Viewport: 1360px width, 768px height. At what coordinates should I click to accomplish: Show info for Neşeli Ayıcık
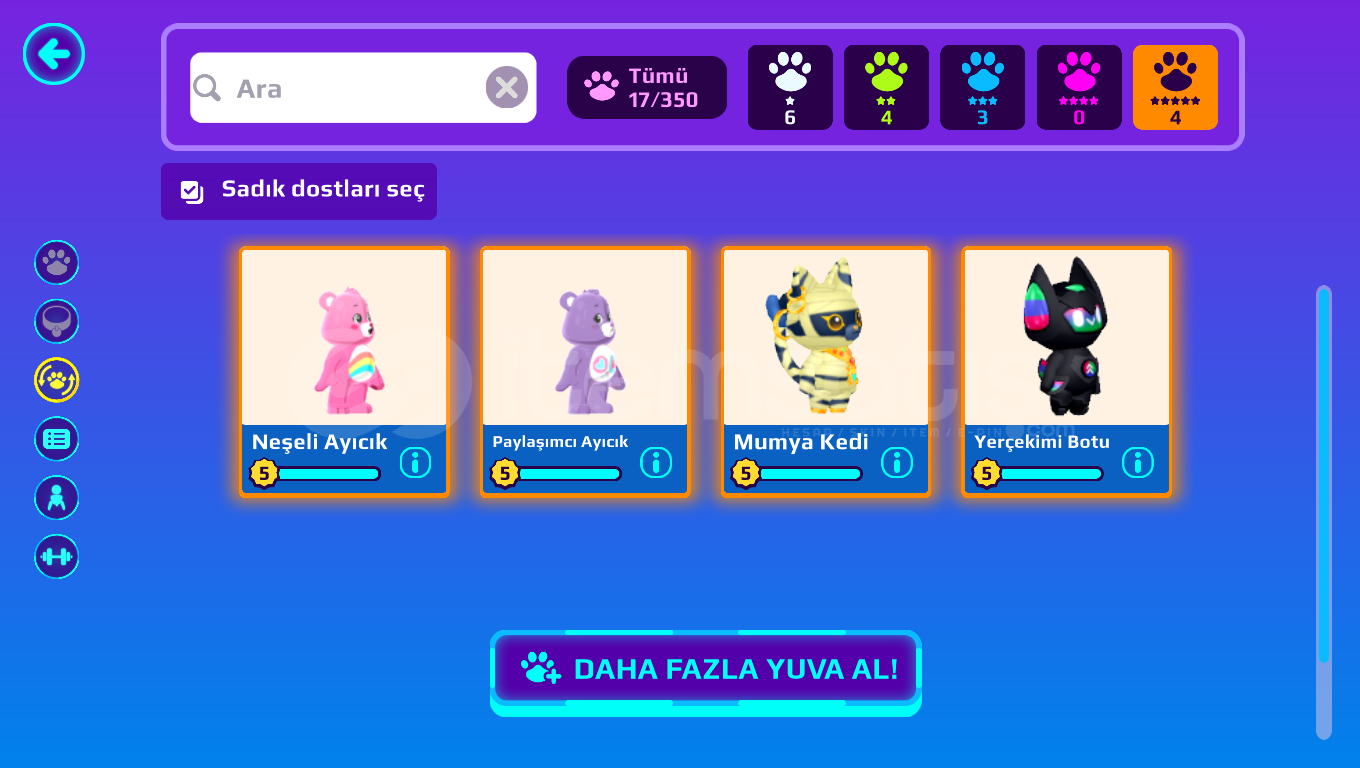point(415,462)
